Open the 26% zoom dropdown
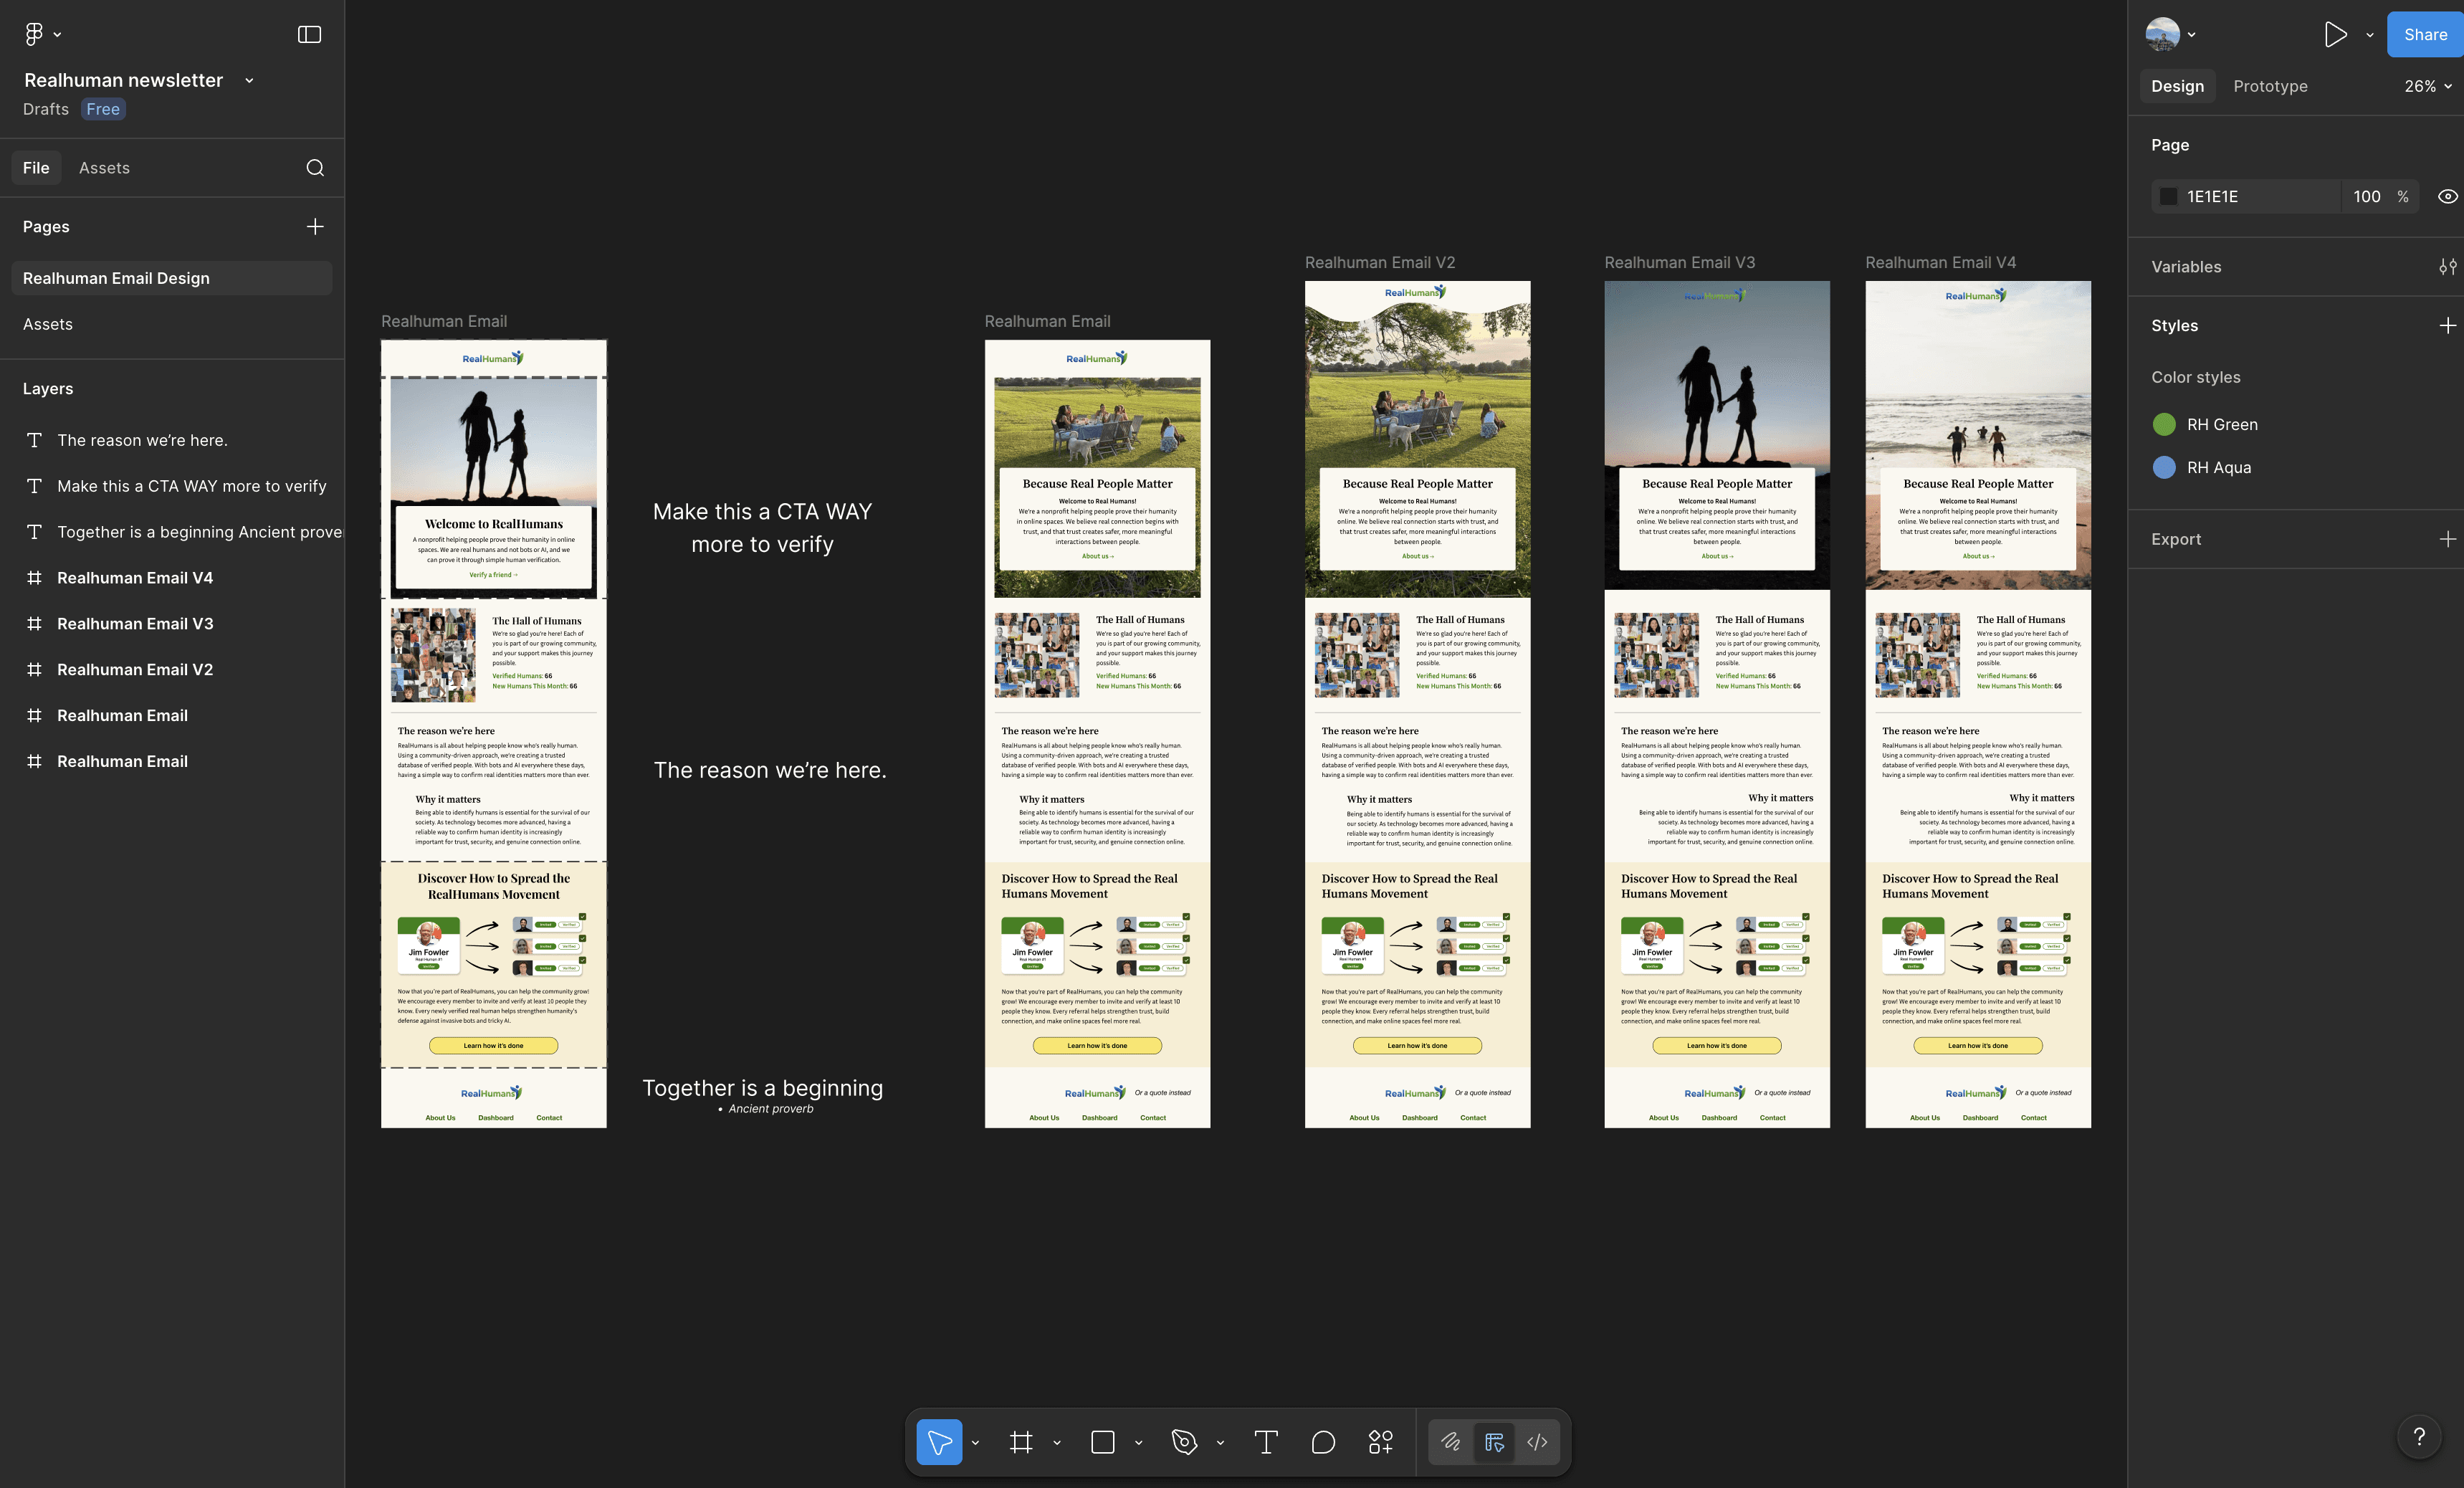Screen dimensions: 2464x1488 click(x=2427, y=86)
